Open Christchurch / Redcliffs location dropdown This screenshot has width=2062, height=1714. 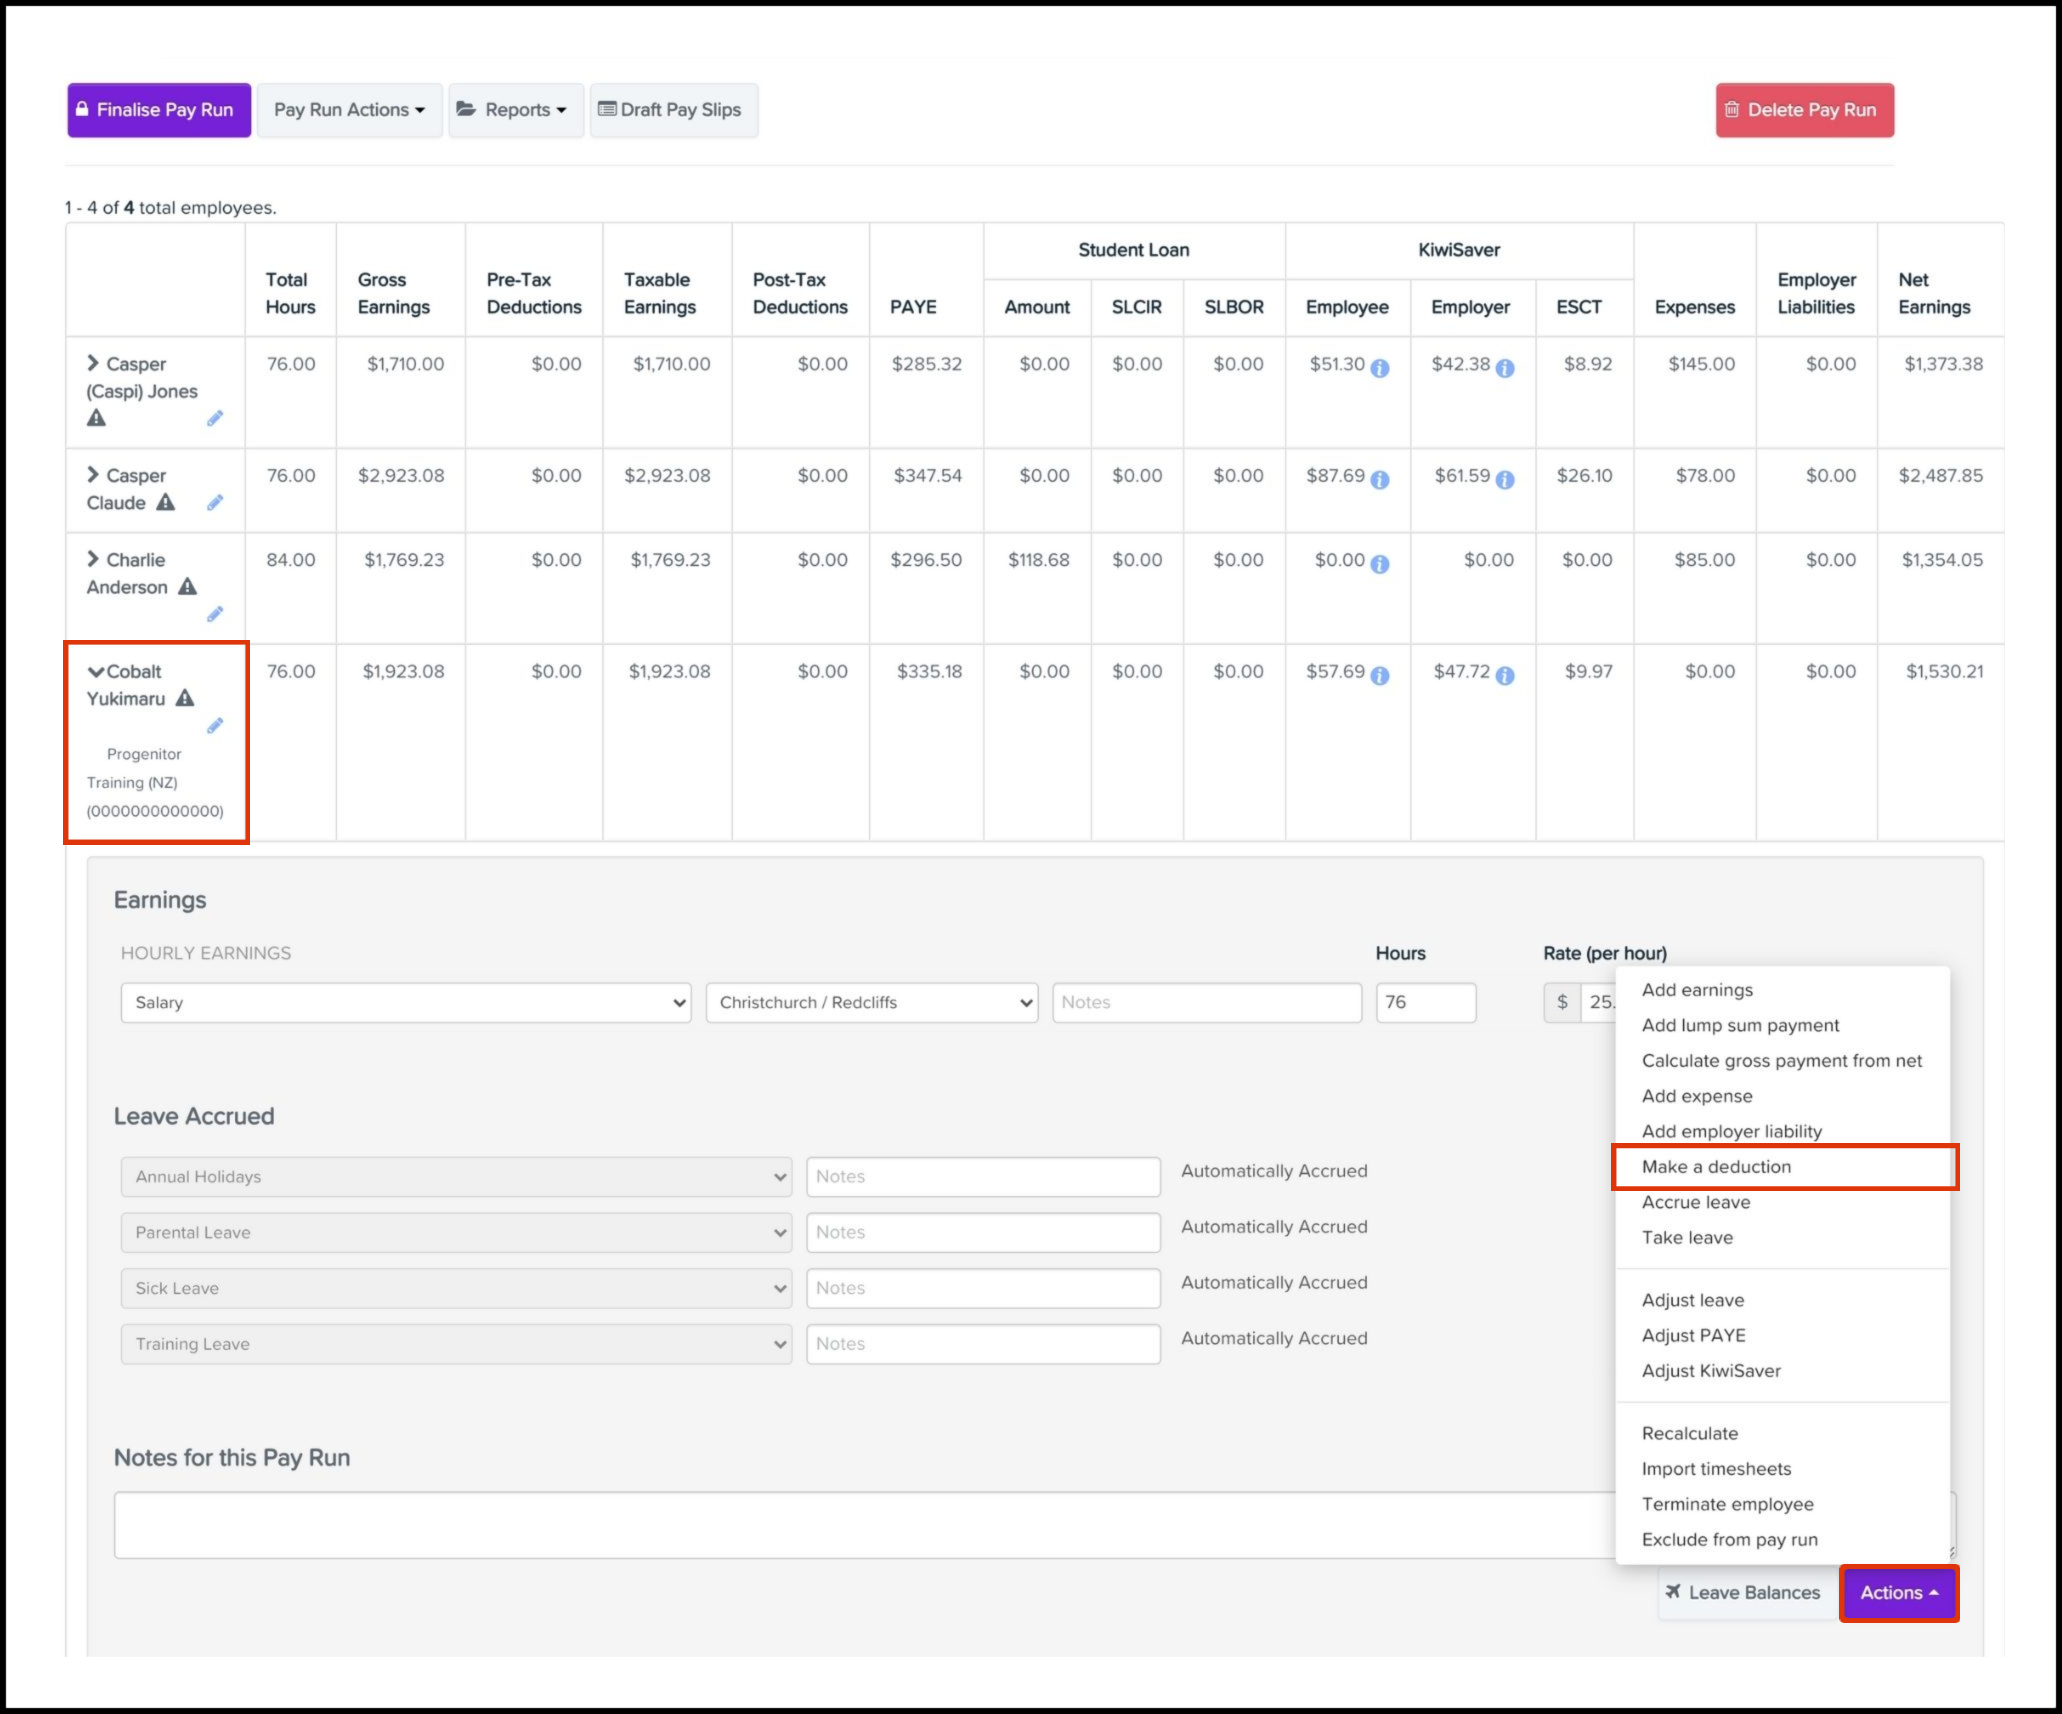(871, 1002)
